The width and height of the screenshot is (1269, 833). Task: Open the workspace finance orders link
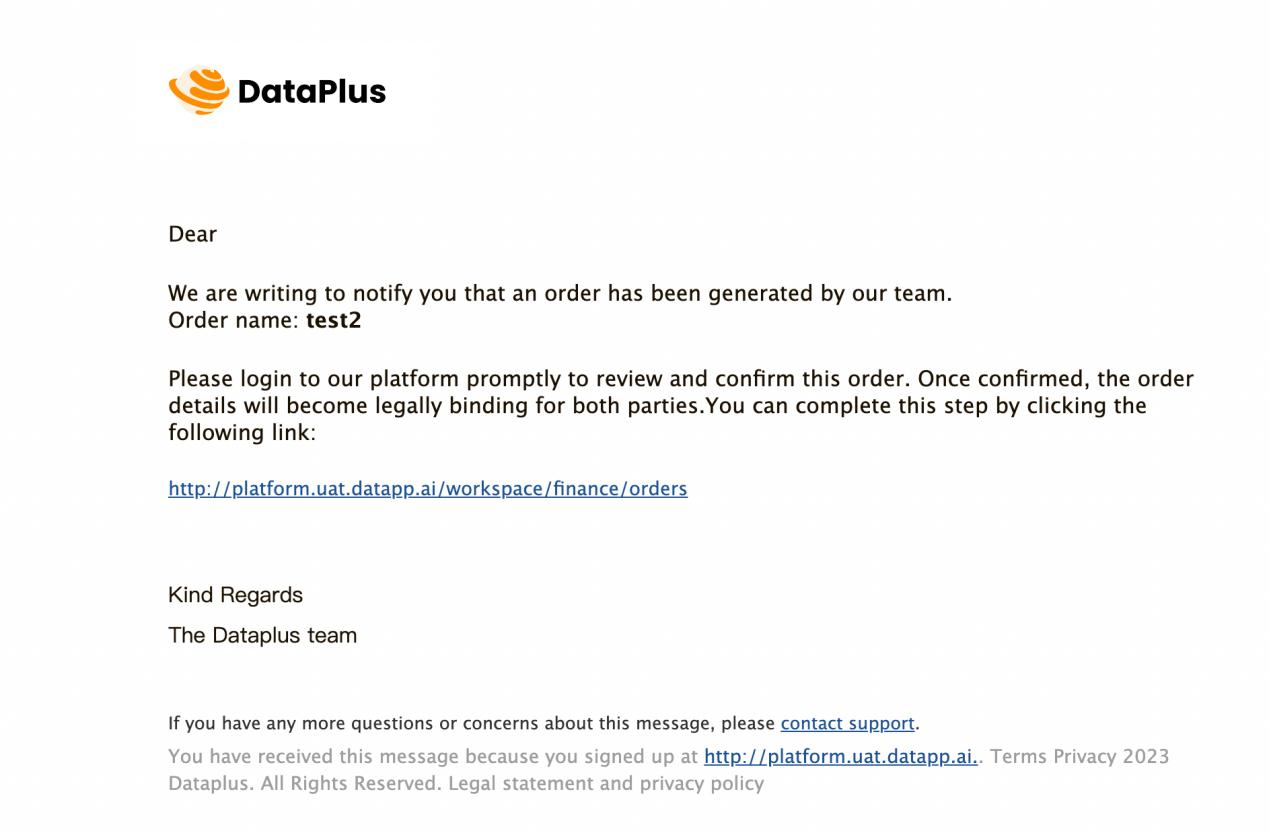[x=428, y=488]
